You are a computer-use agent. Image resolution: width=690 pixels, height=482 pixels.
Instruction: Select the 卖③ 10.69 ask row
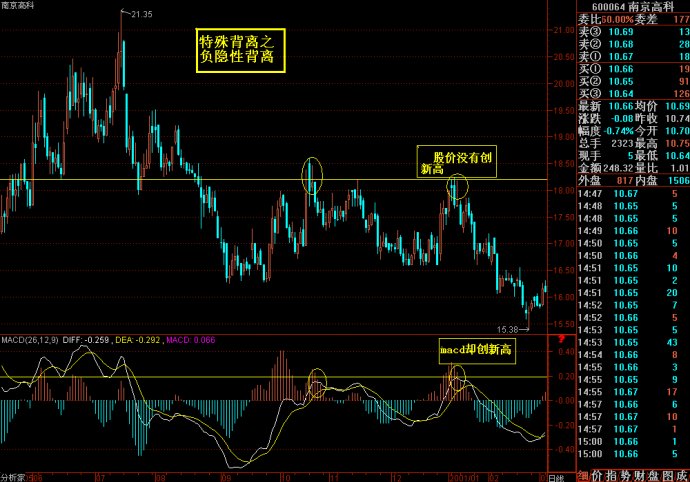click(x=634, y=32)
